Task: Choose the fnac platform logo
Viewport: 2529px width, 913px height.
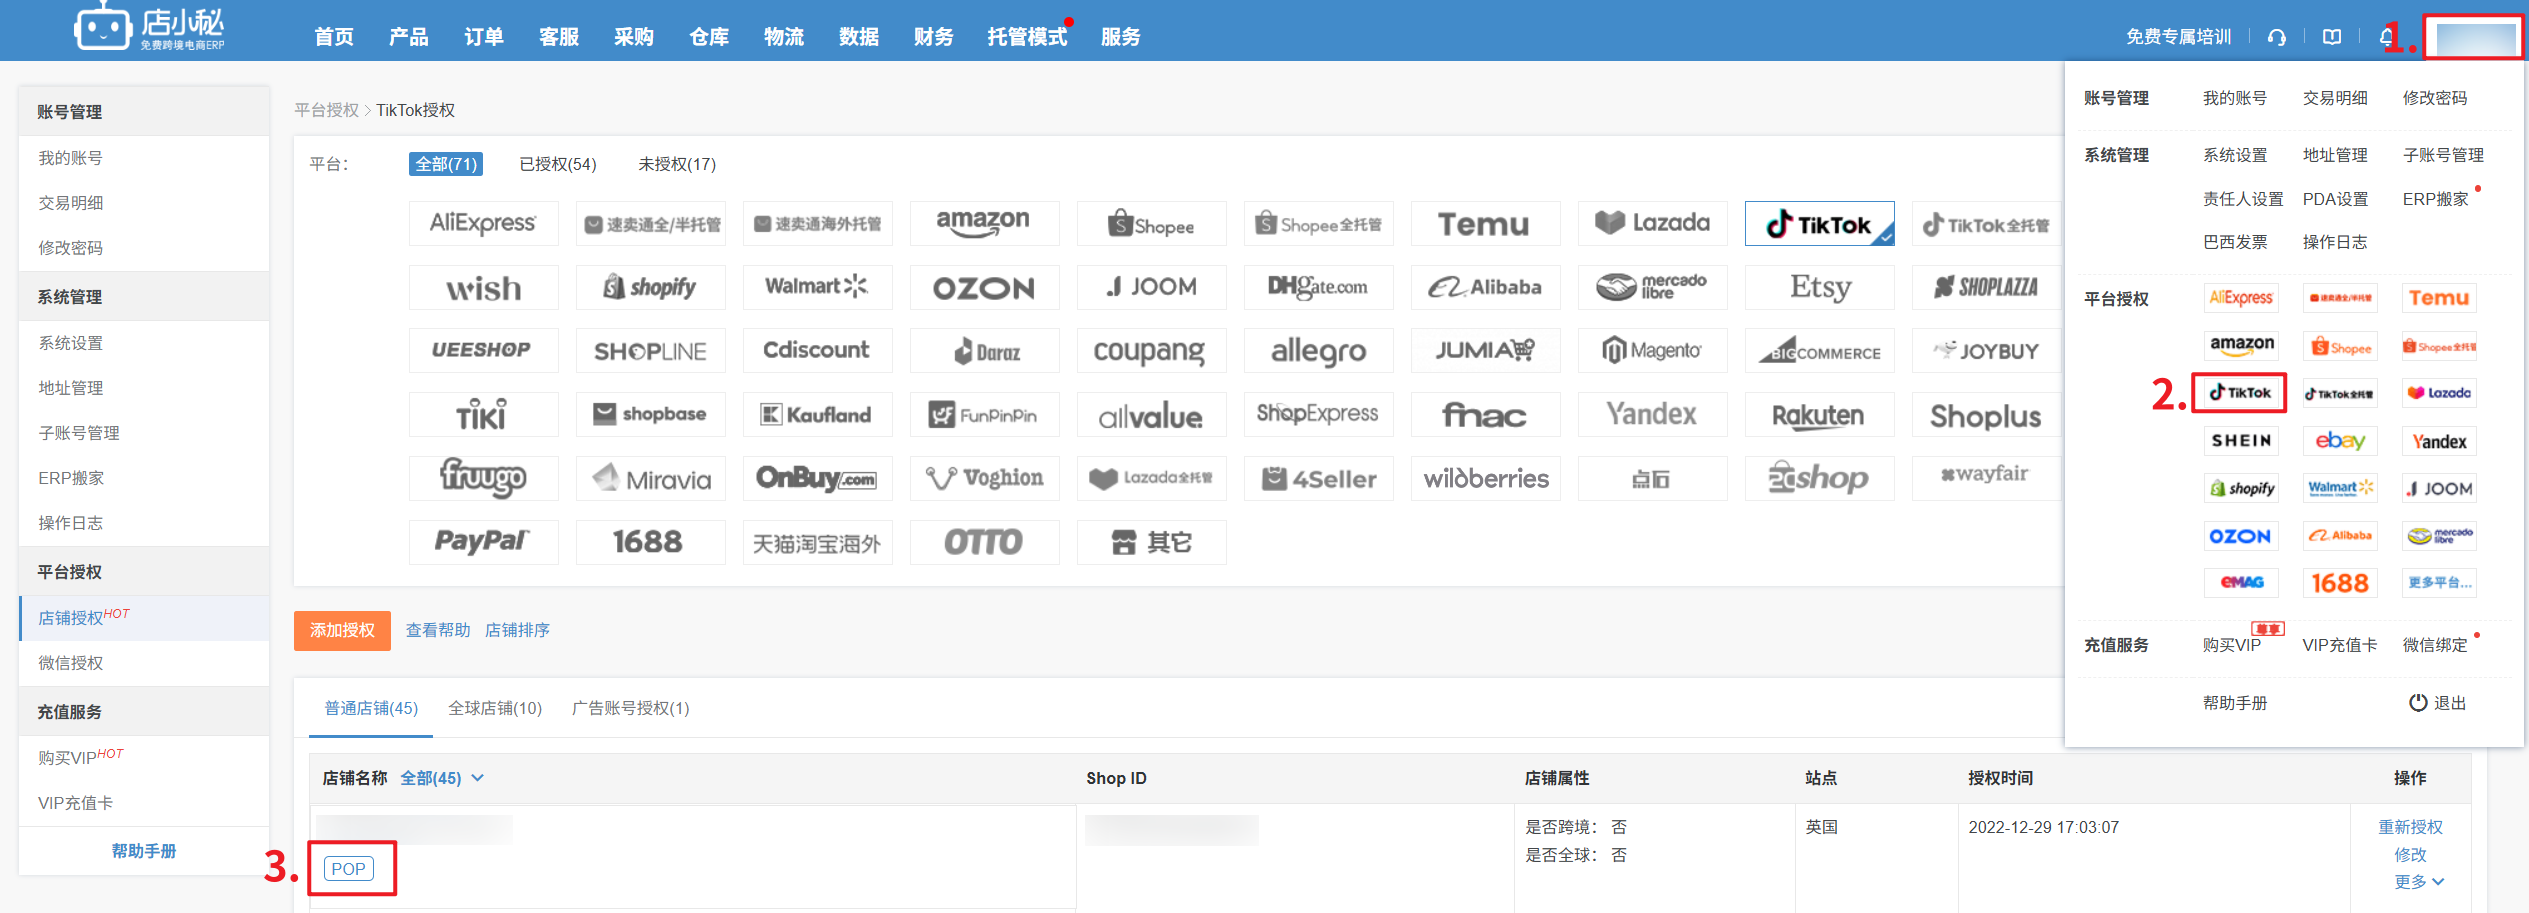Action: (x=1486, y=415)
